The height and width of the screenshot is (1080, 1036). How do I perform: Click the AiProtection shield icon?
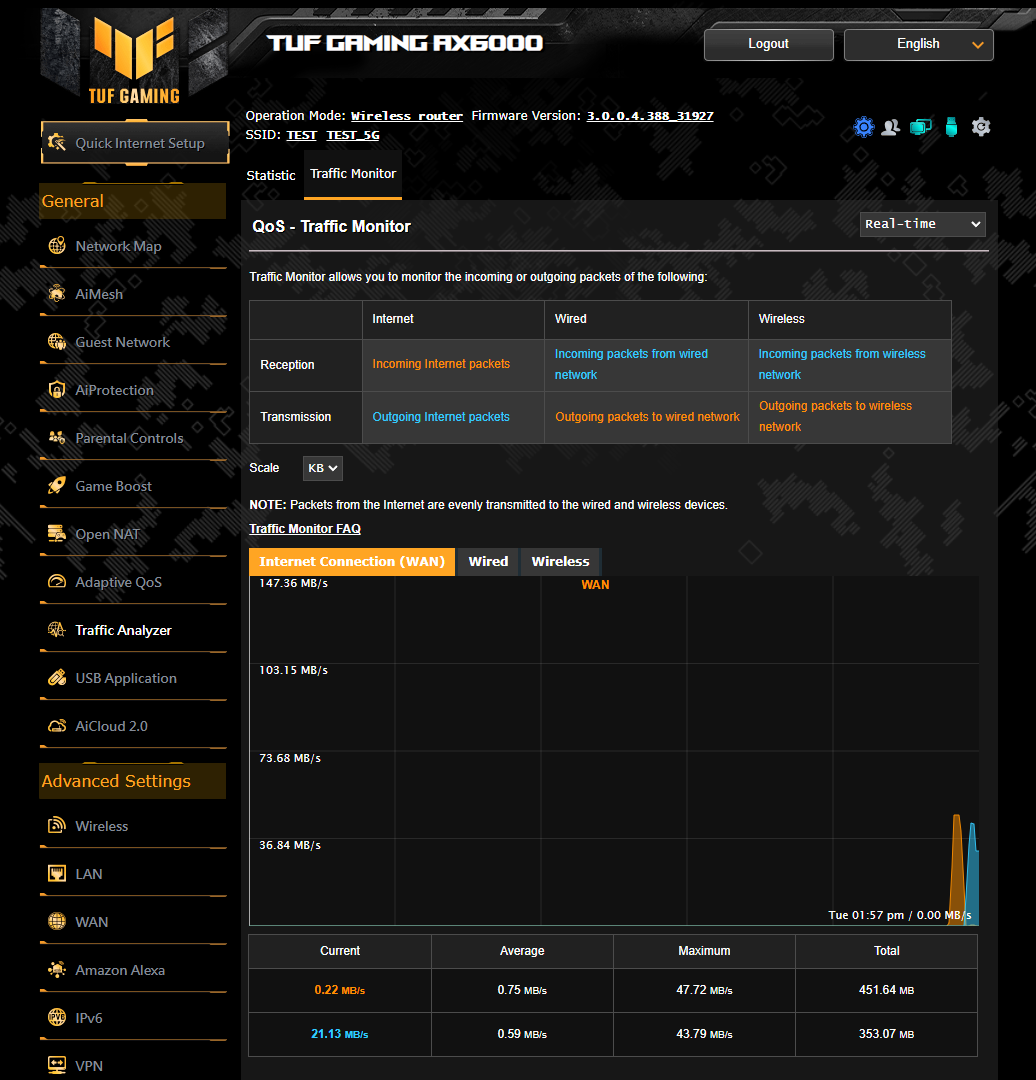(x=56, y=390)
